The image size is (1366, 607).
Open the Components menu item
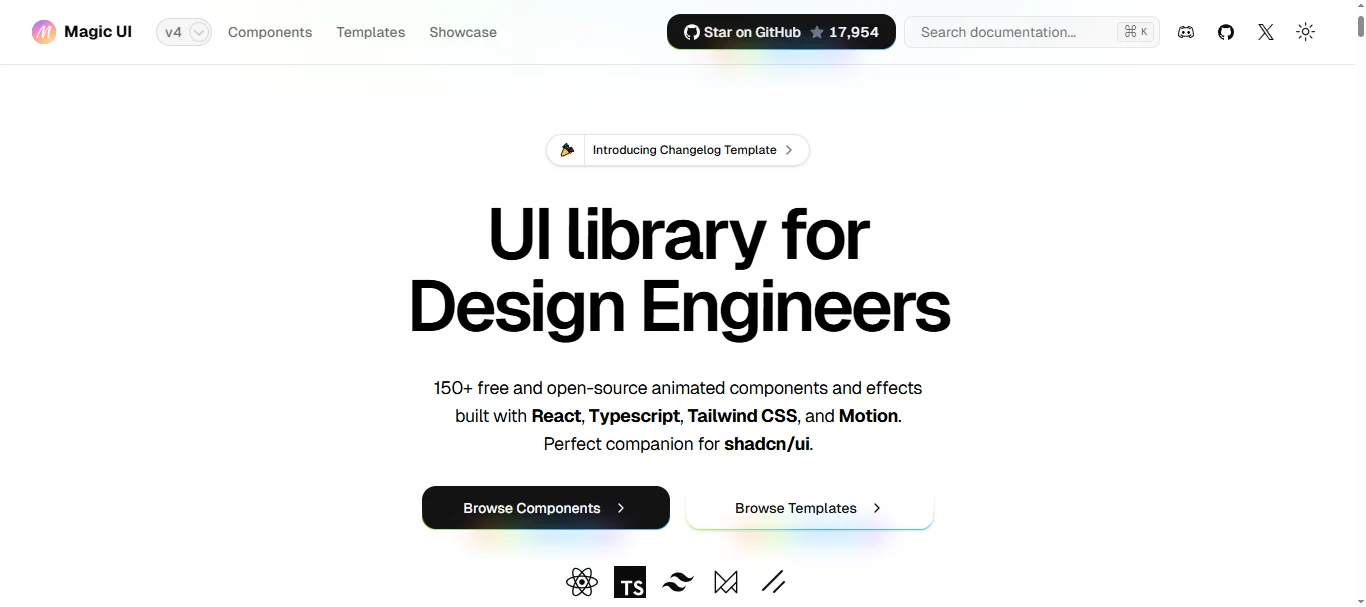click(x=269, y=32)
